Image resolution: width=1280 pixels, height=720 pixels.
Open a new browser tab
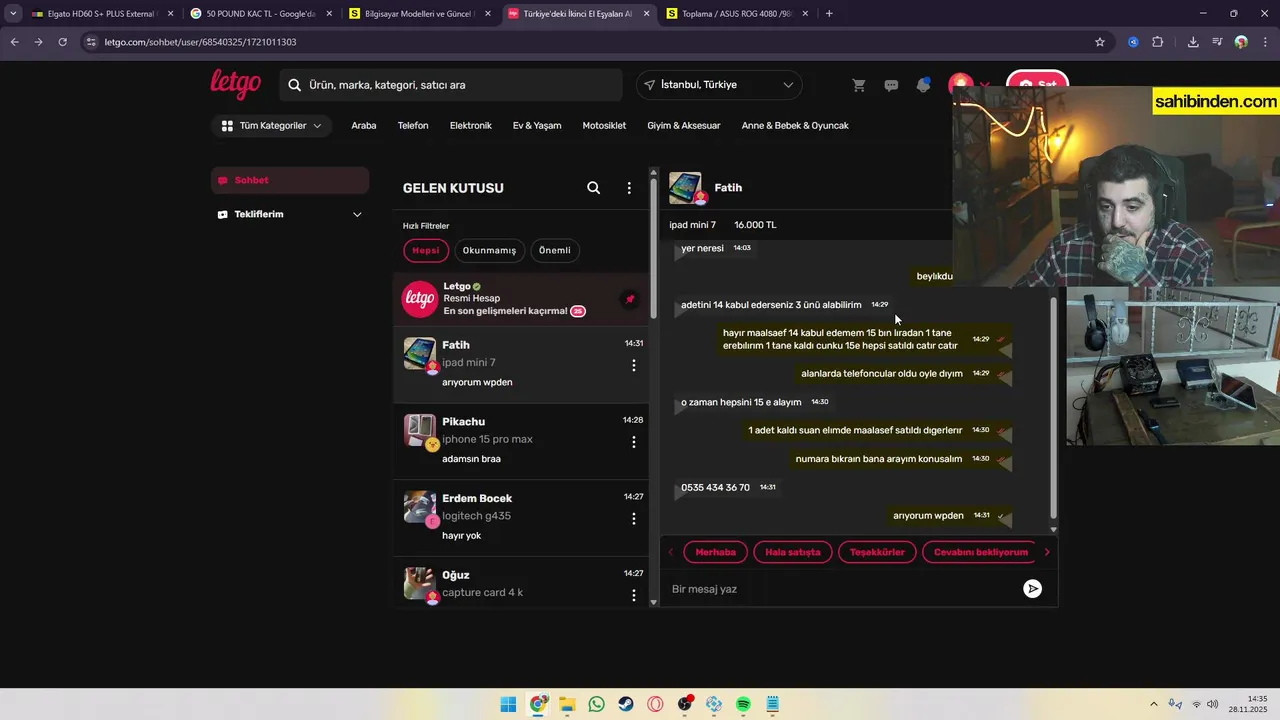click(829, 14)
